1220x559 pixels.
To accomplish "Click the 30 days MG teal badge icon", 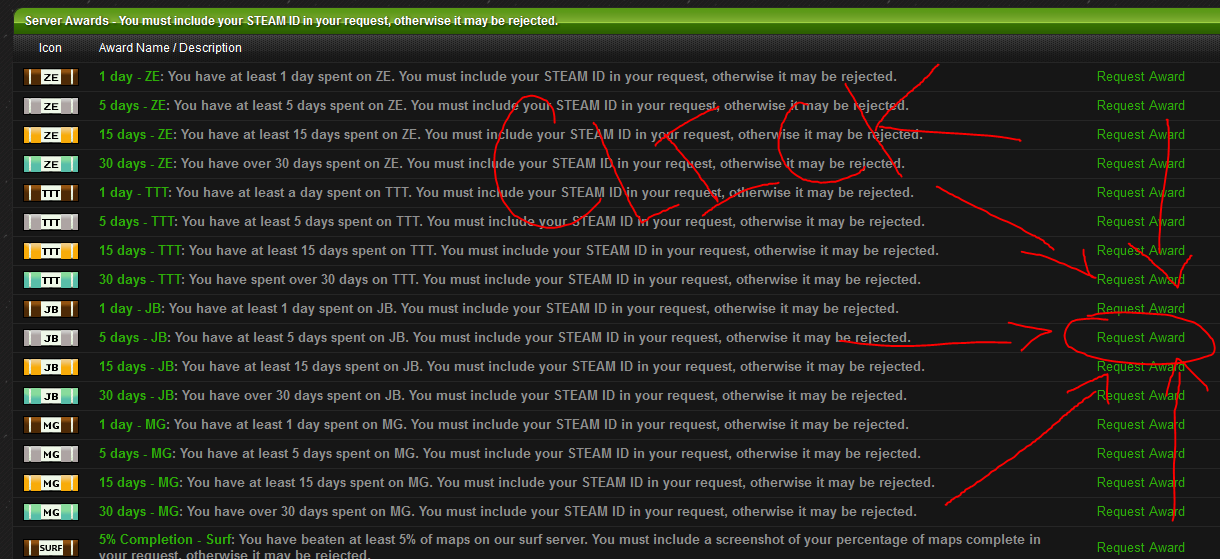I will click(50, 512).
